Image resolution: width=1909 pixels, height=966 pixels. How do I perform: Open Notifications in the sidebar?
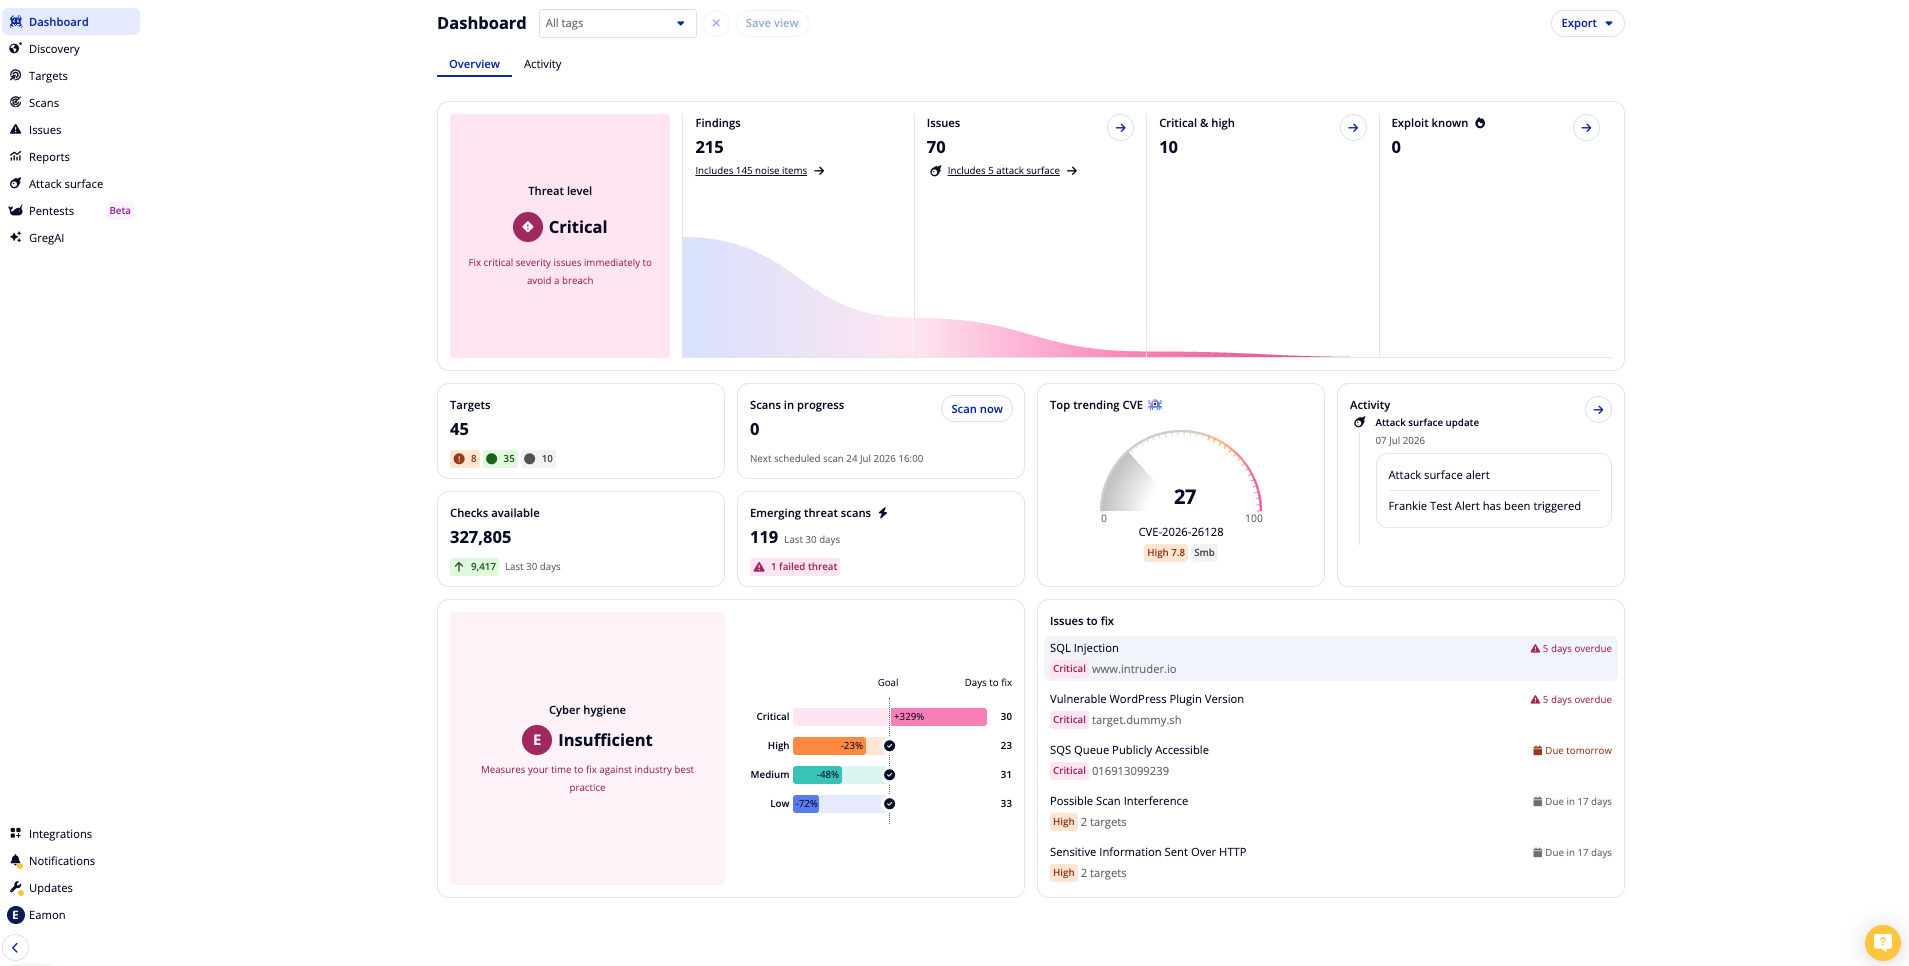point(61,861)
